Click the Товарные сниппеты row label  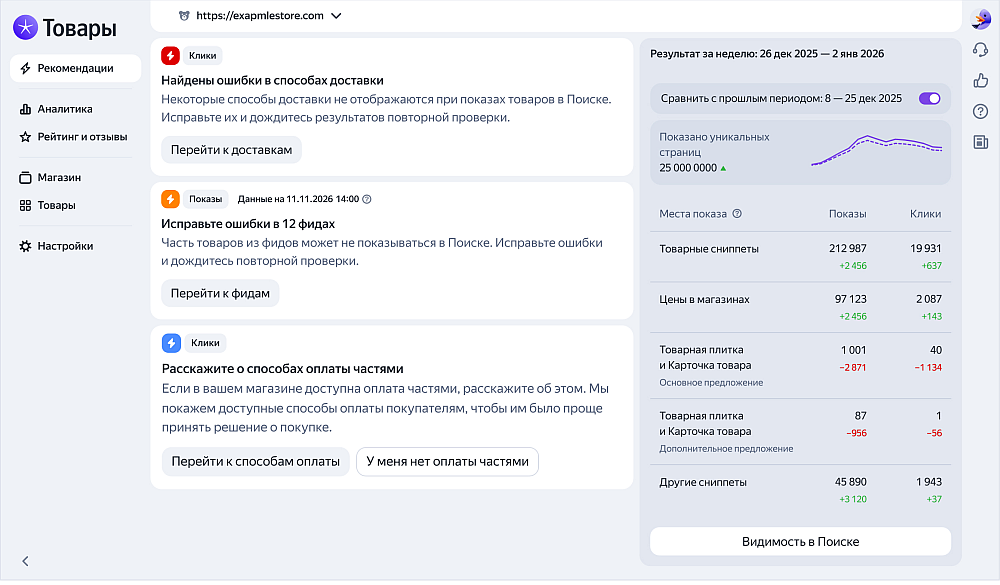709,249
